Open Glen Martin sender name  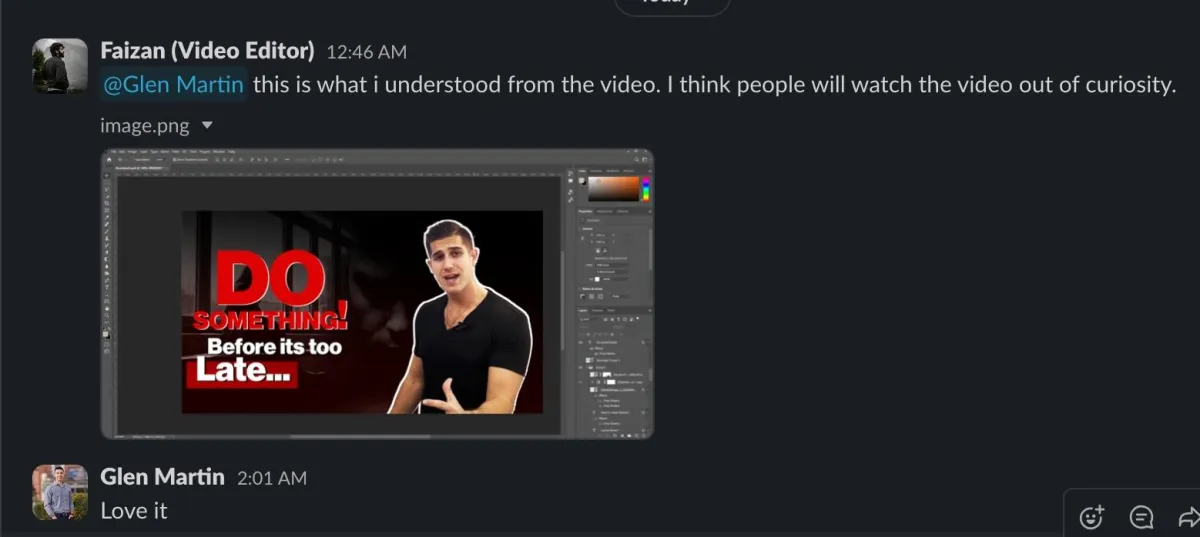click(x=163, y=477)
